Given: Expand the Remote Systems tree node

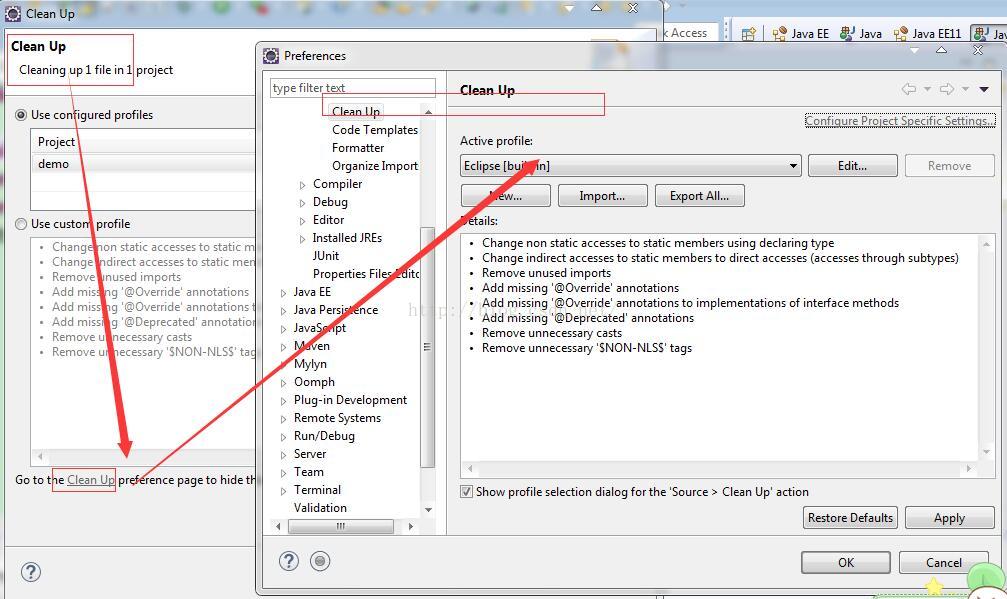Looking at the screenshot, I should [x=283, y=419].
